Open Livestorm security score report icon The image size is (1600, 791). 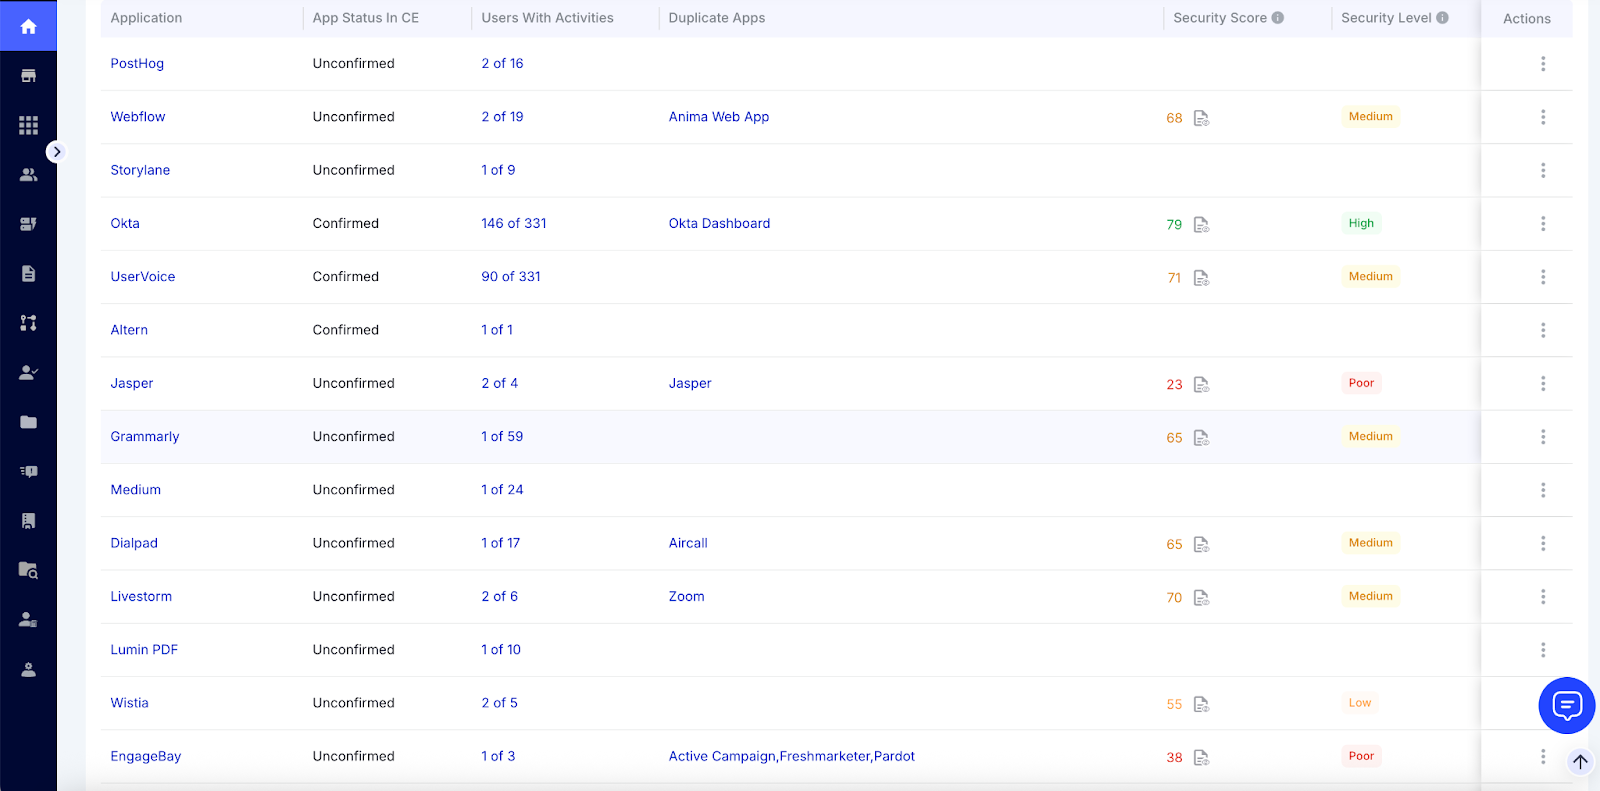point(1201,598)
